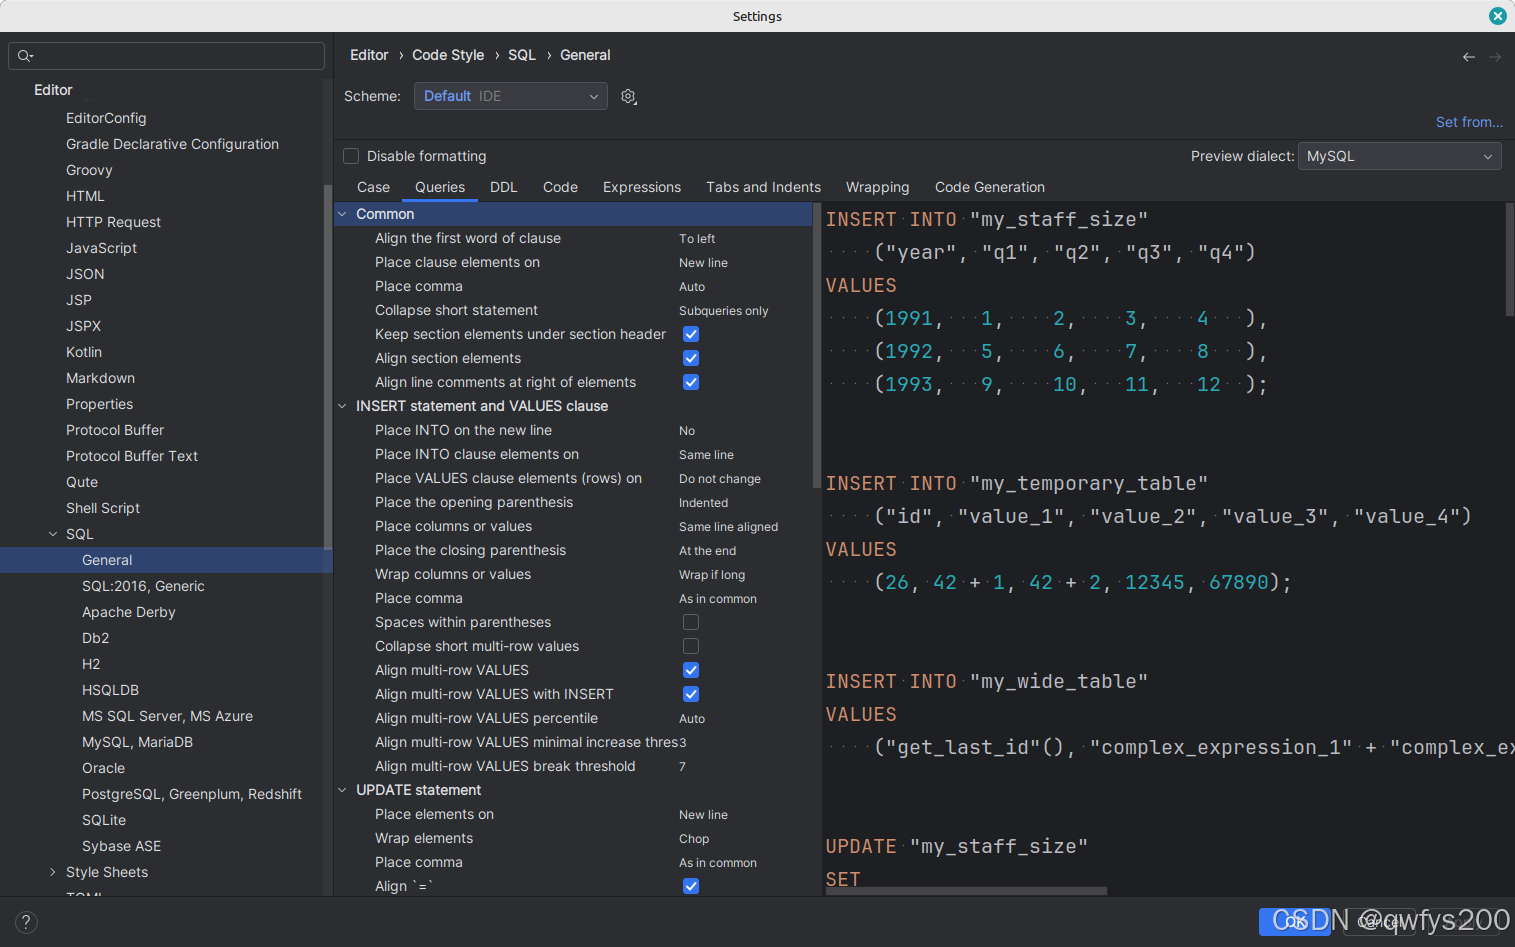This screenshot has height=947, width=1515.
Task: Click Align multi-row VALUES break threshold value 7
Action: (683, 767)
